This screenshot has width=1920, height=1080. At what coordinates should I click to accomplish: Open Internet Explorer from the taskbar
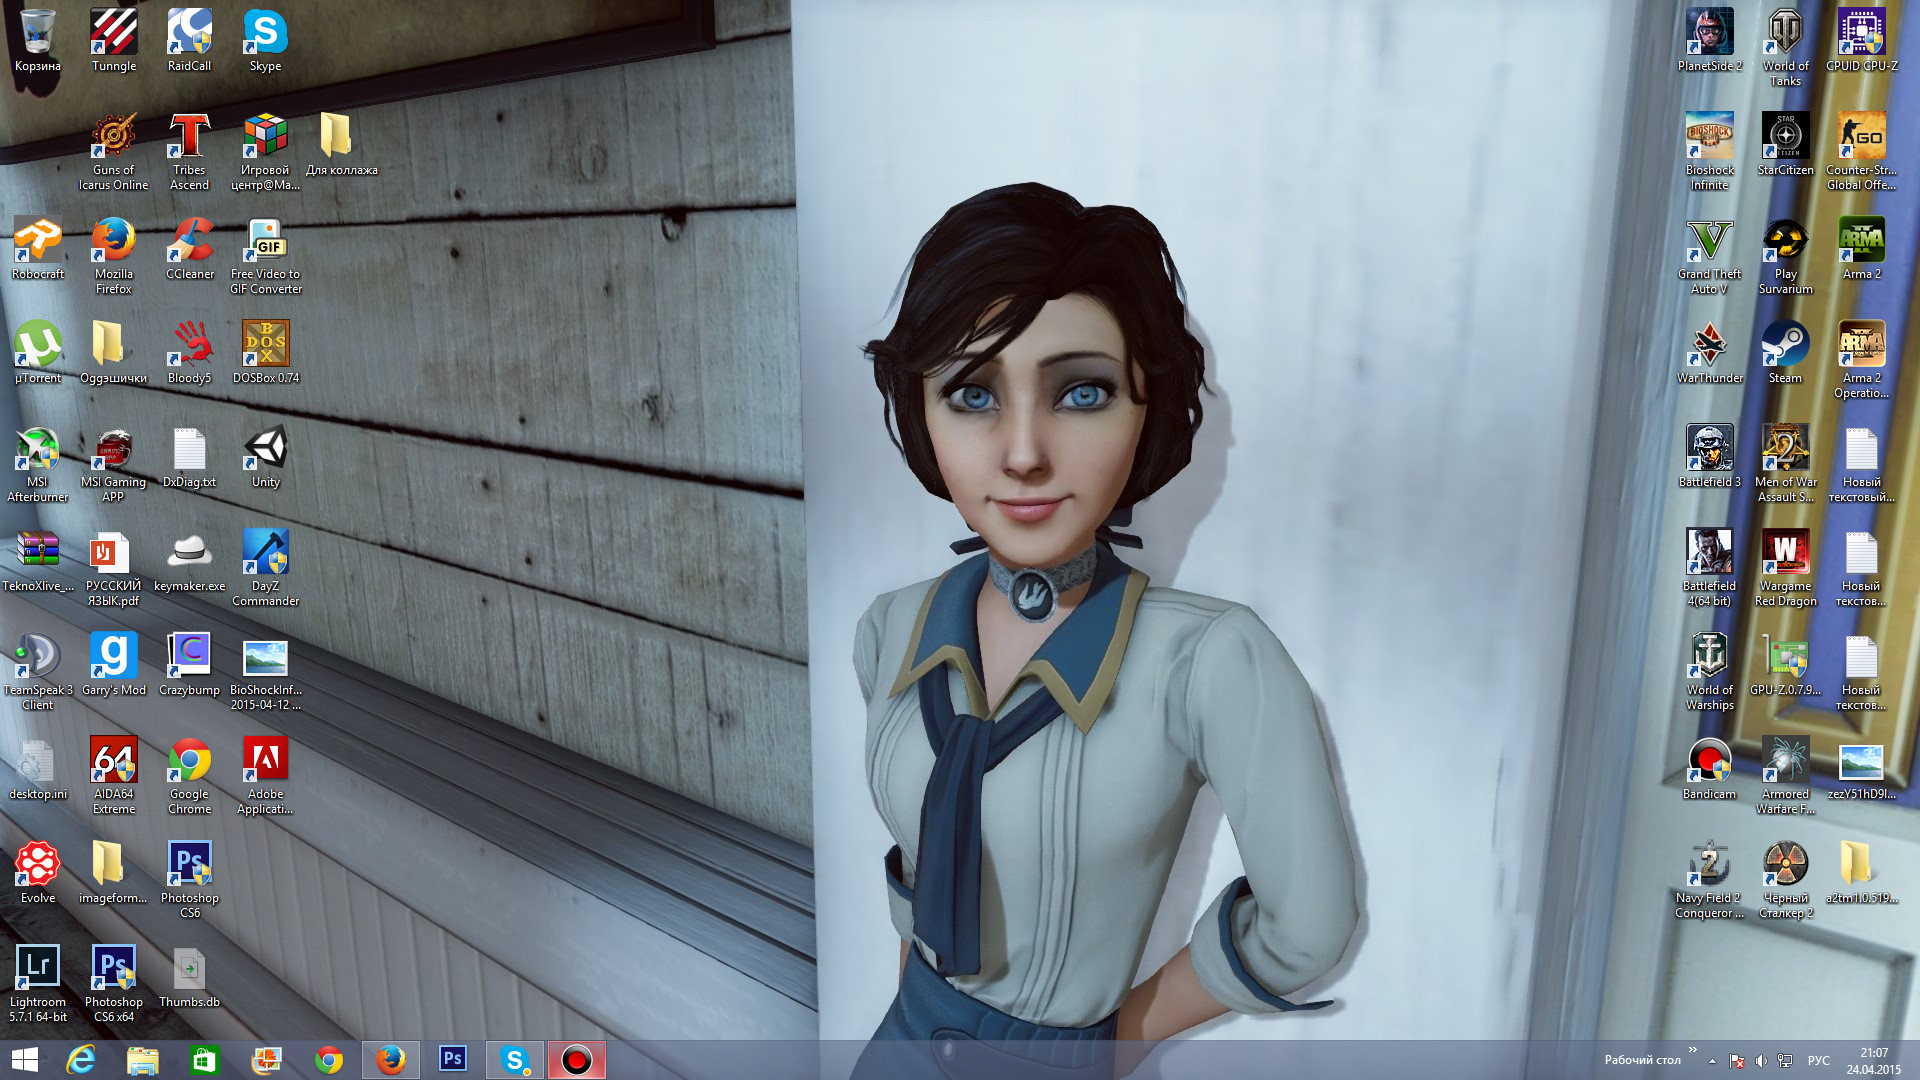pos(81,1060)
